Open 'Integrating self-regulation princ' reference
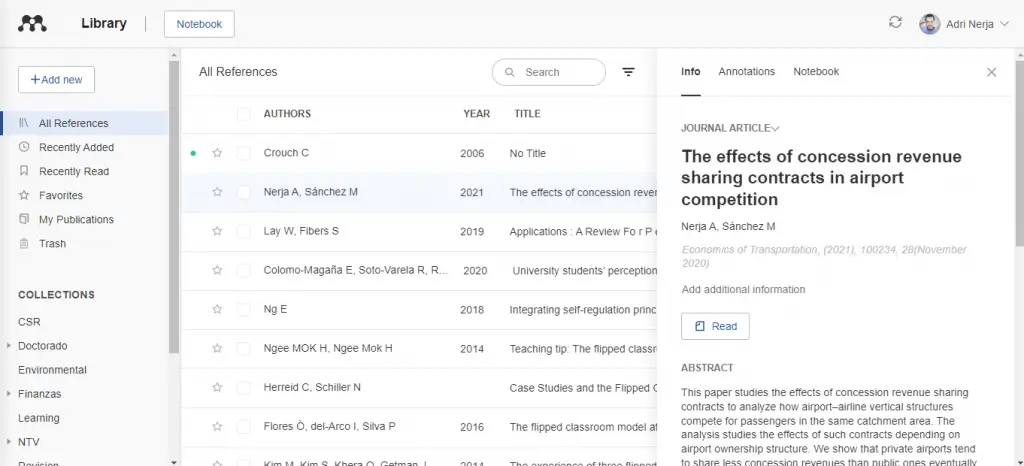The image size is (1024, 466). (583, 310)
